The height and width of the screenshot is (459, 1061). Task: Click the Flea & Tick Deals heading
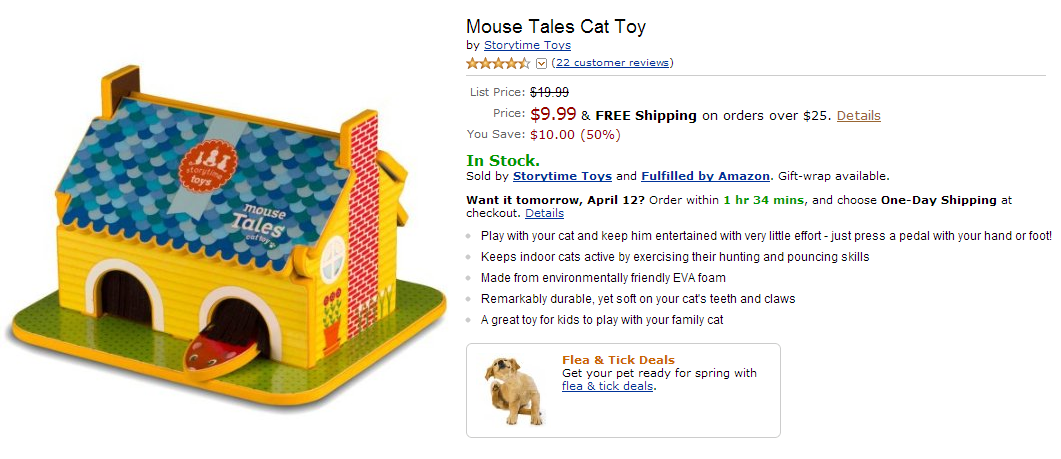point(618,360)
